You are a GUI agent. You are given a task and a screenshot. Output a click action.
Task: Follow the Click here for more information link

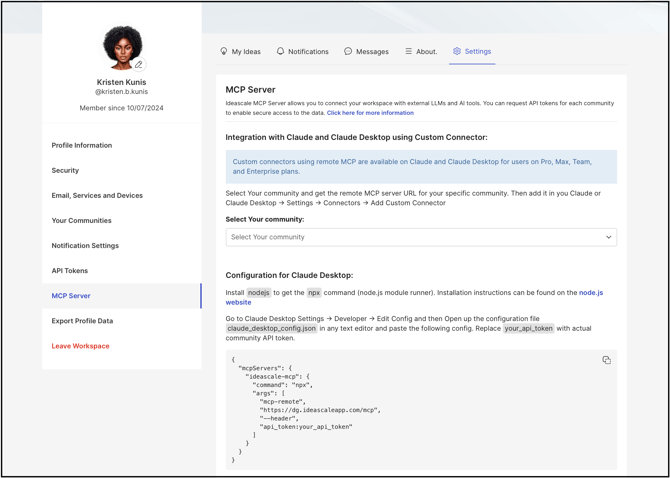(x=370, y=113)
